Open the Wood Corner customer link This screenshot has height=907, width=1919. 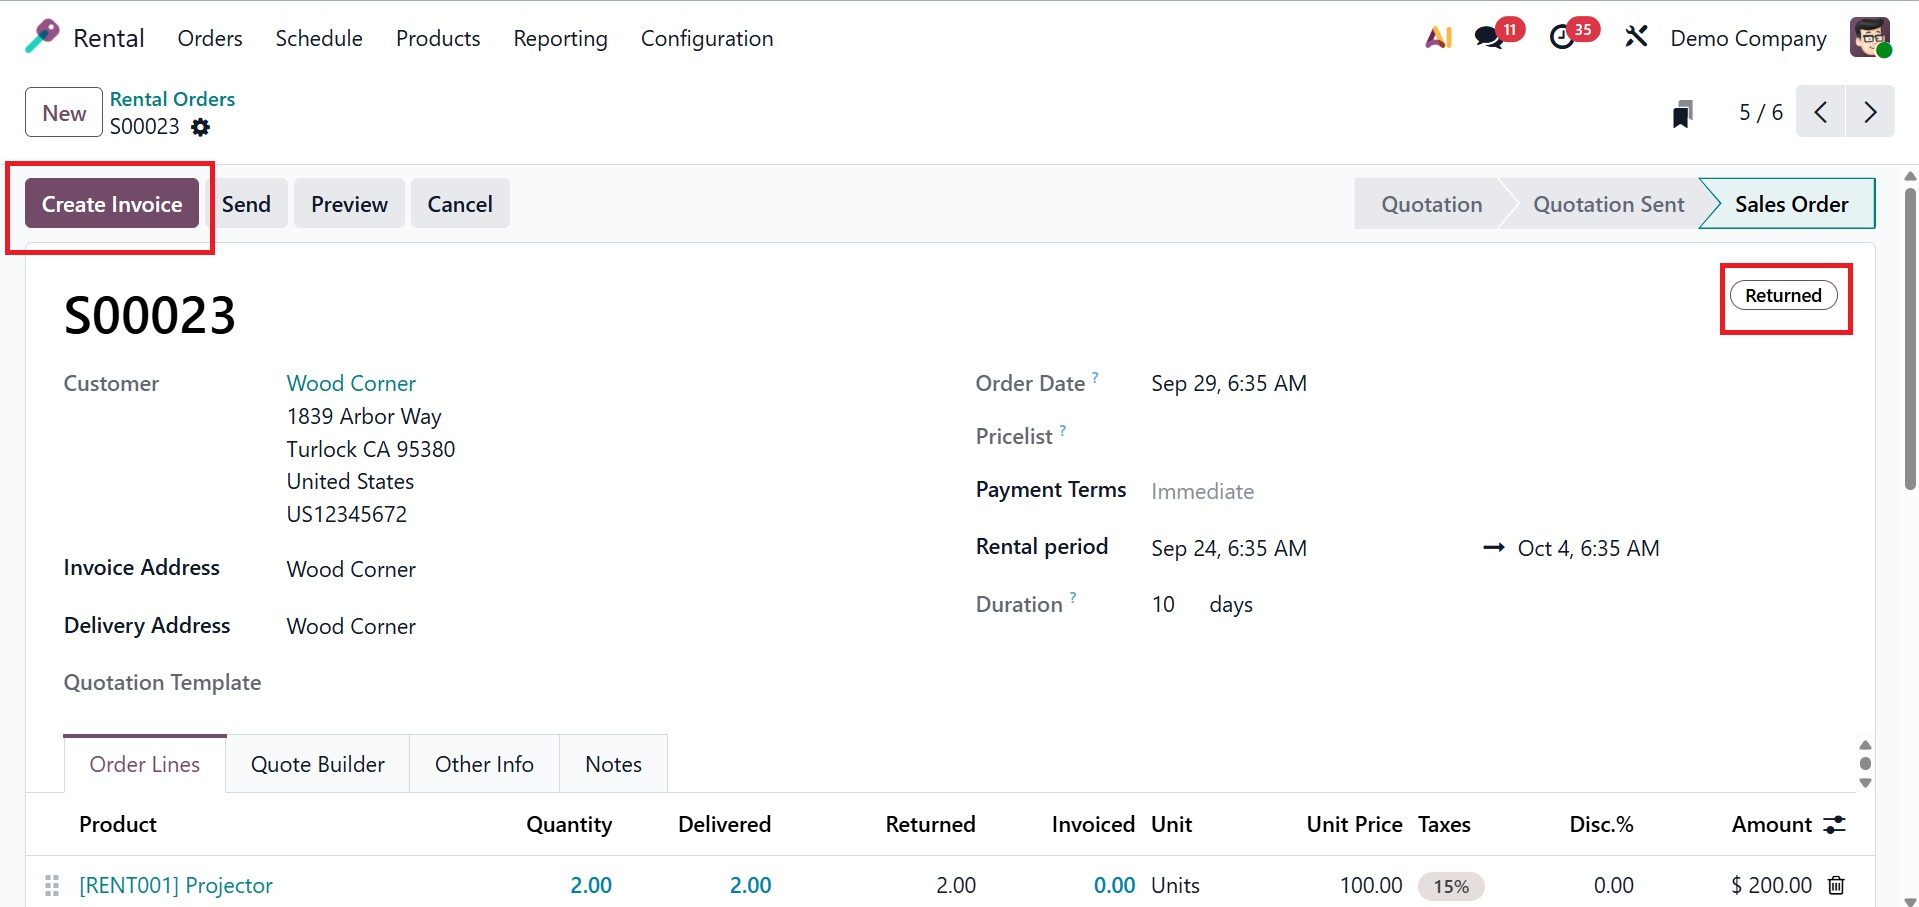351,383
